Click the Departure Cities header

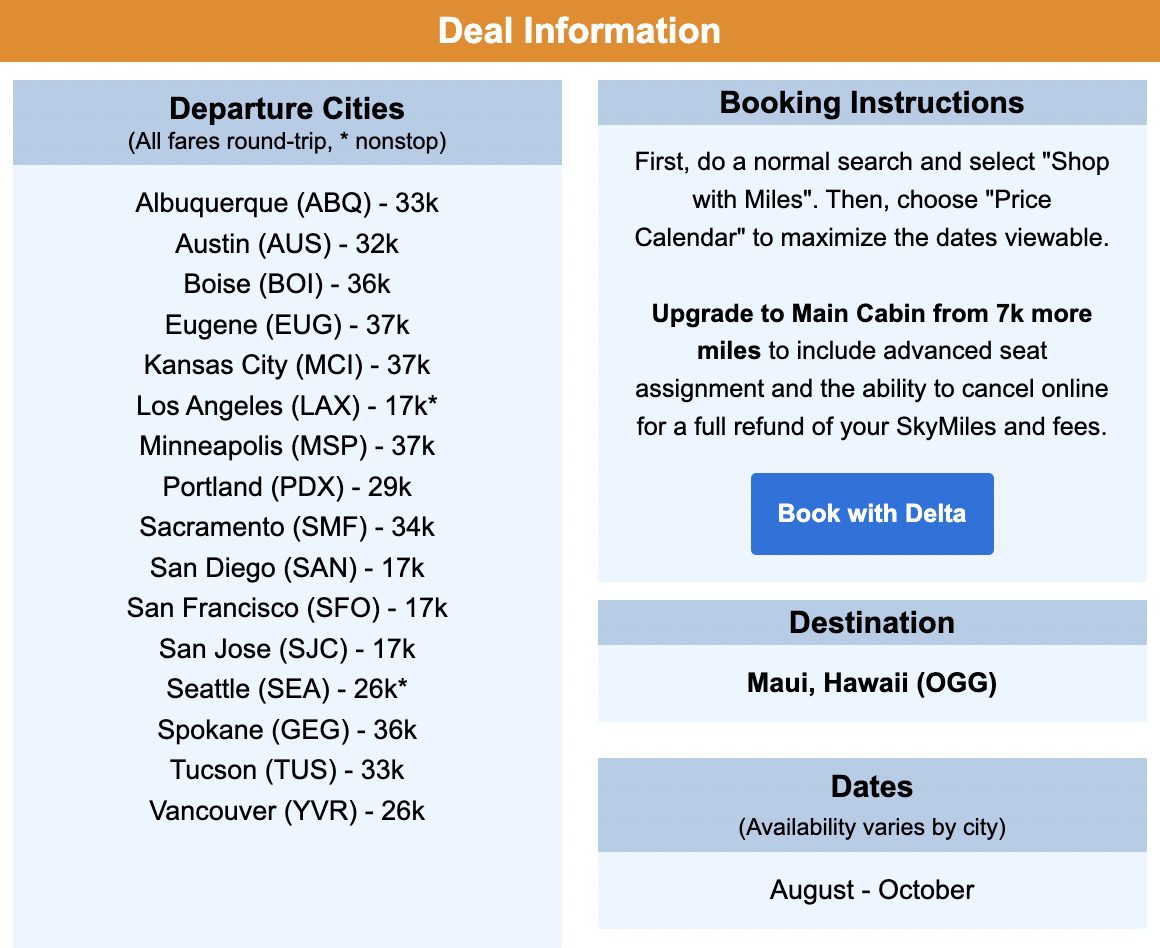point(287,109)
